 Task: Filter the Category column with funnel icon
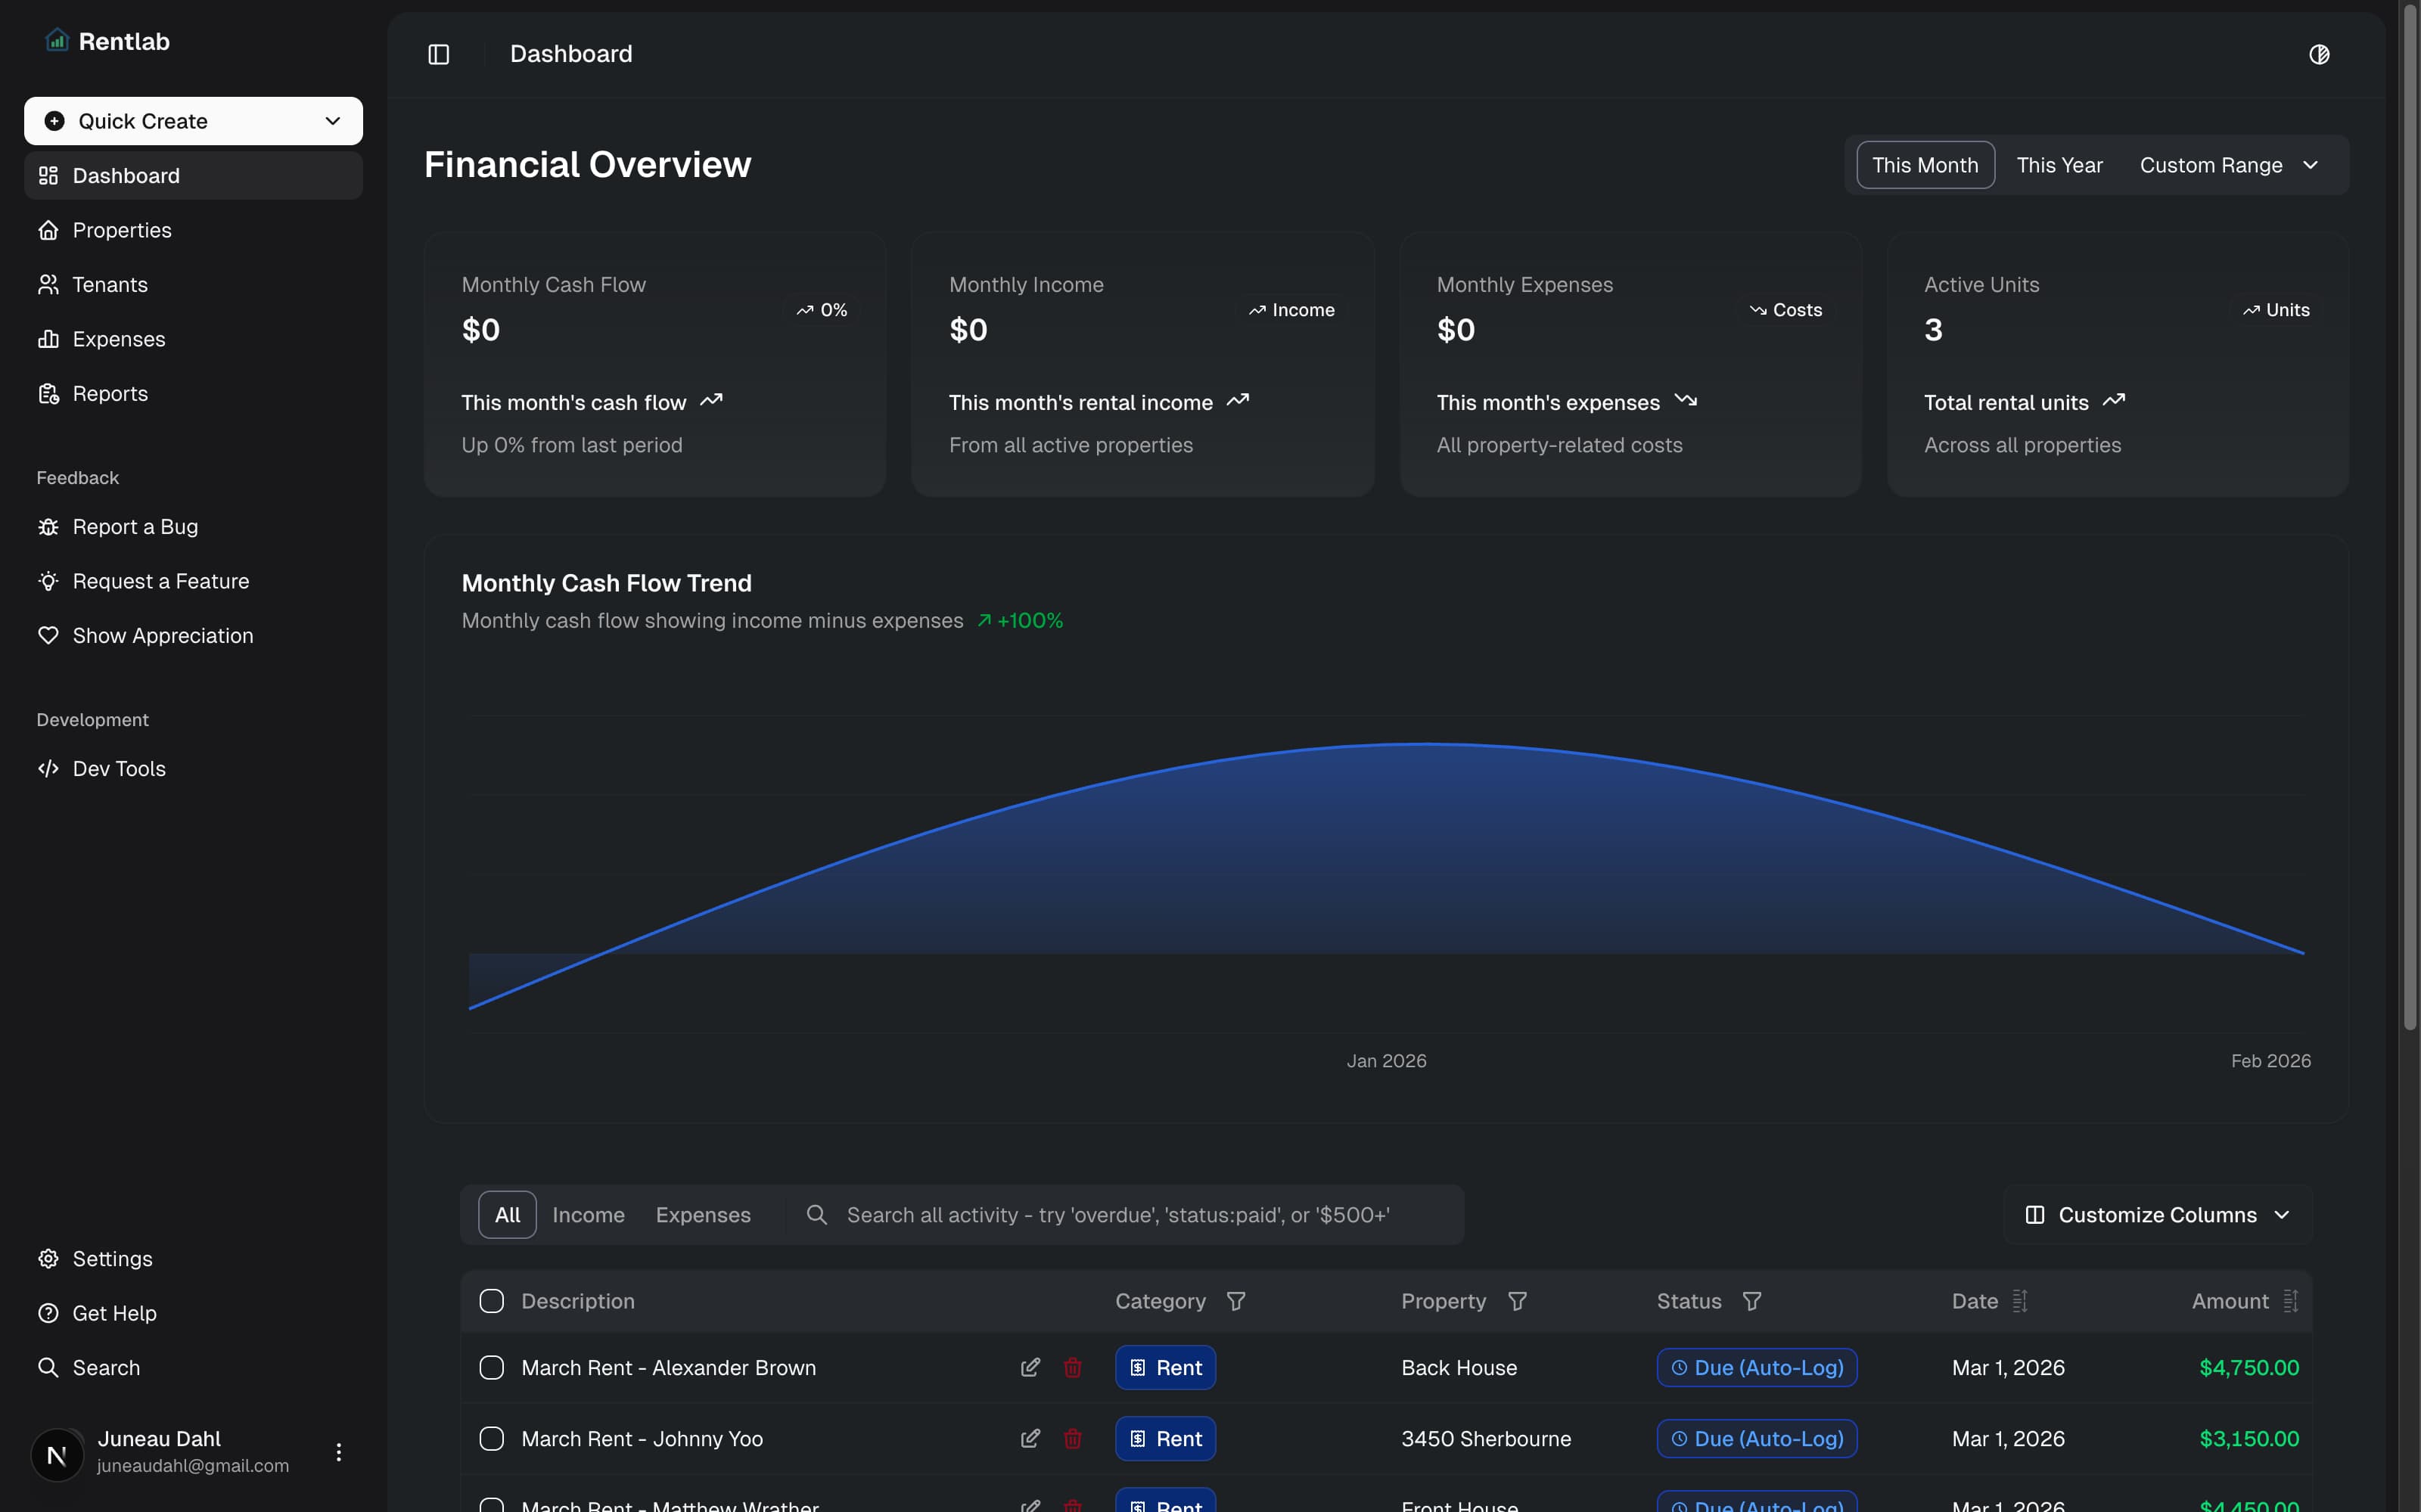[1236, 1301]
